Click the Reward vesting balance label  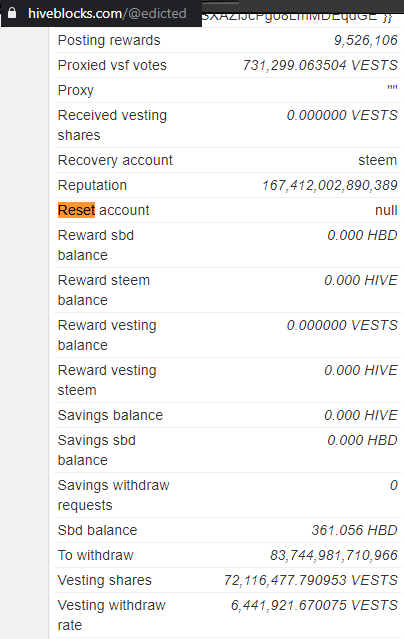(x=107, y=335)
